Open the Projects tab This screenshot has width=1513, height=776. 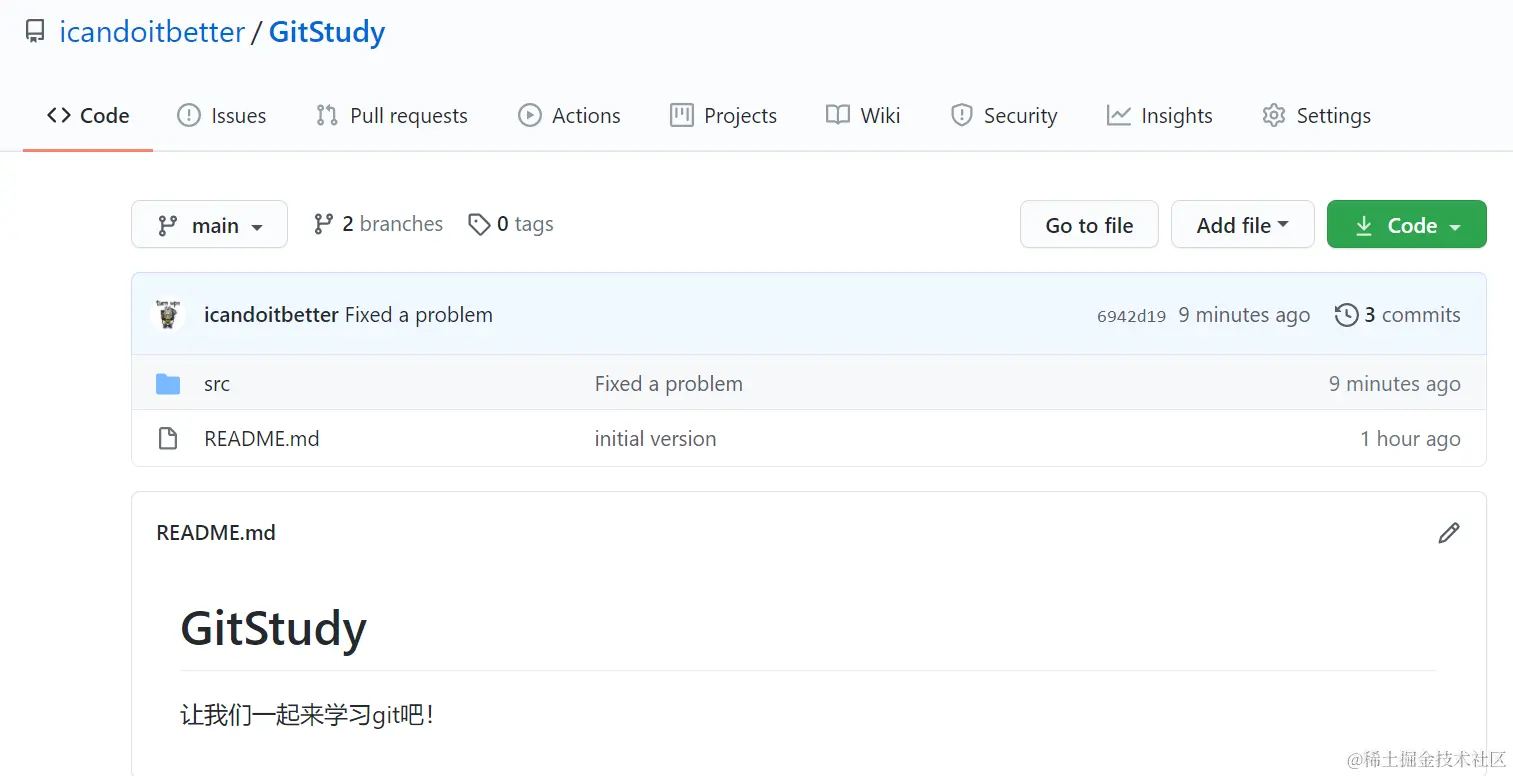pos(723,116)
